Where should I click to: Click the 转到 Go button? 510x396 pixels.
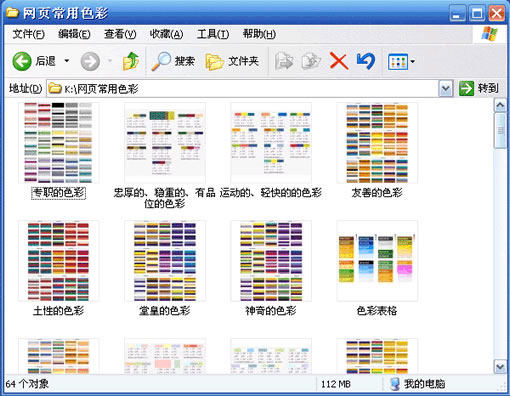click(479, 88)
